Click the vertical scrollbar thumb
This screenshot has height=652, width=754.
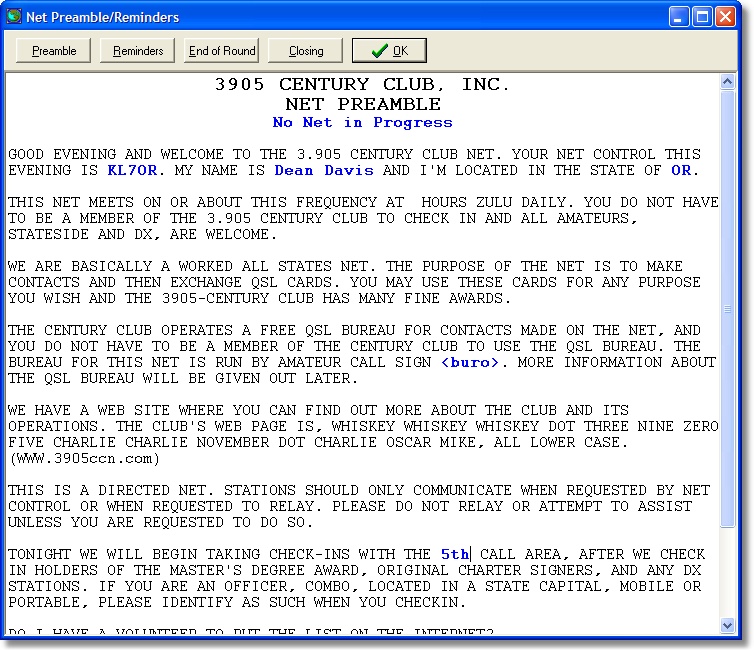729,310
